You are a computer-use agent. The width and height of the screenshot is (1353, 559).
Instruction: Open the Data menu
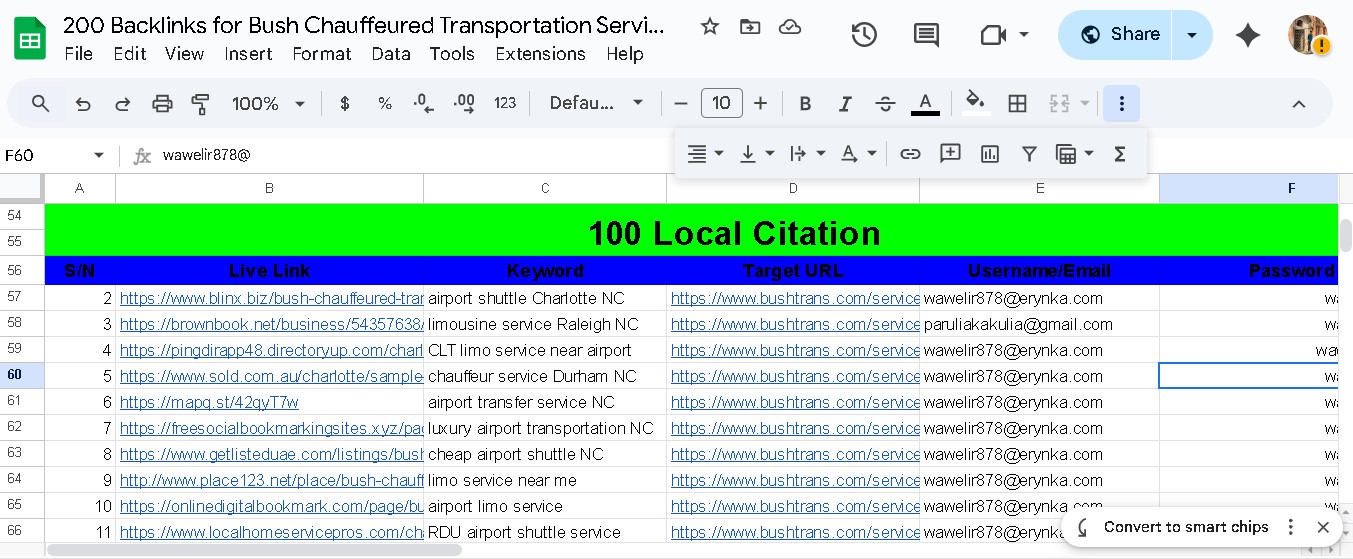click(x=391, y=54)
